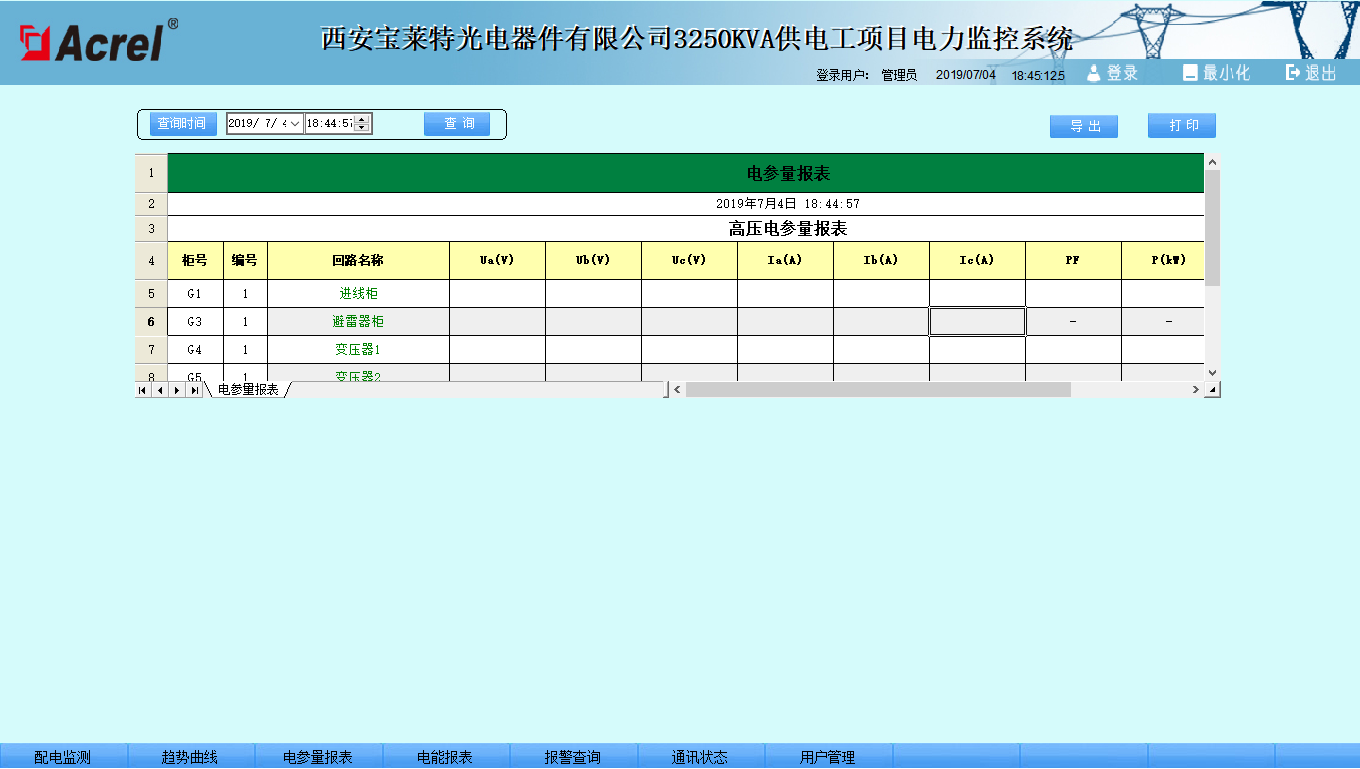Click the table's scroll right arrow
Screen dimensions: 1360x769
coord(1195,390)
